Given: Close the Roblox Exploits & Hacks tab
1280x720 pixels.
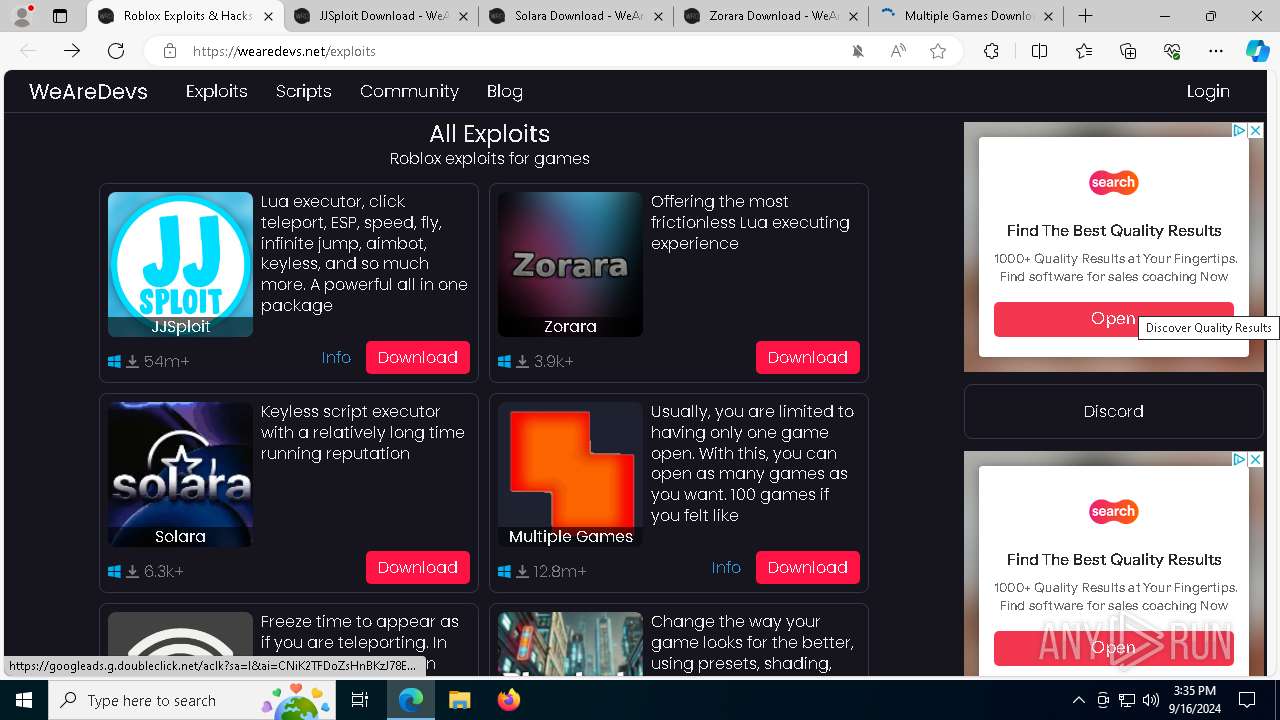Looking at the screenshot, I should (x=267, y=16).
